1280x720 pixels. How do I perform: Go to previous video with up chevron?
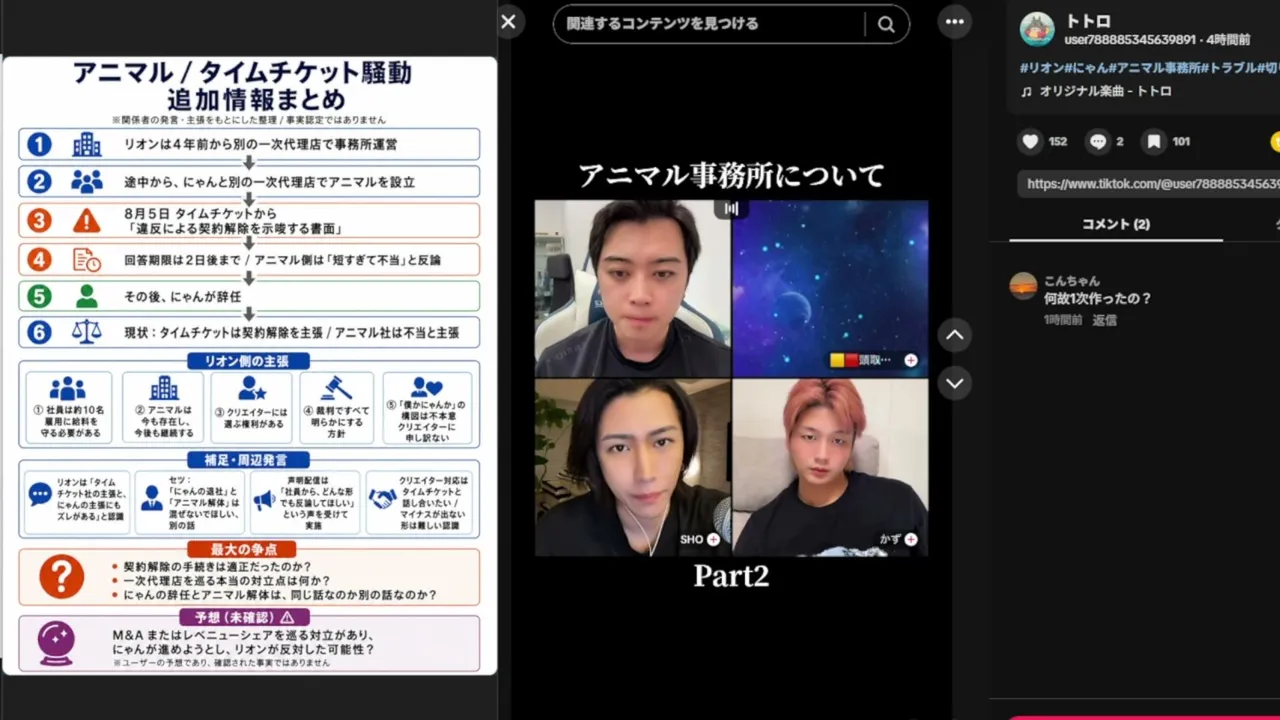955,335
